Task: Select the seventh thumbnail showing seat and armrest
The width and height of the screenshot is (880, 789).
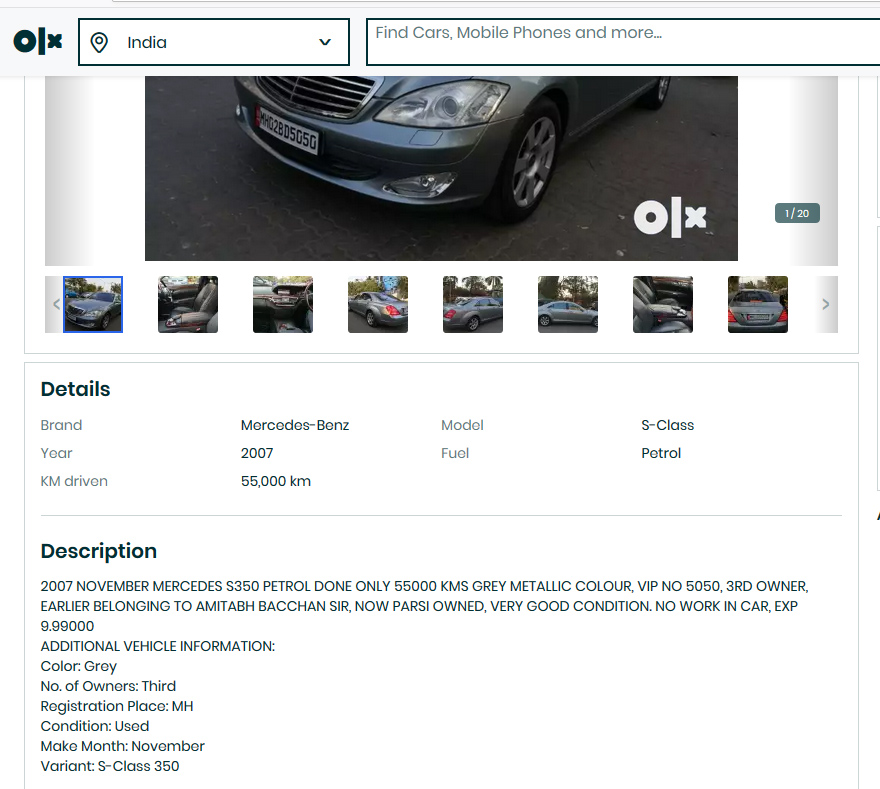Action: click(x=663, y=304)
